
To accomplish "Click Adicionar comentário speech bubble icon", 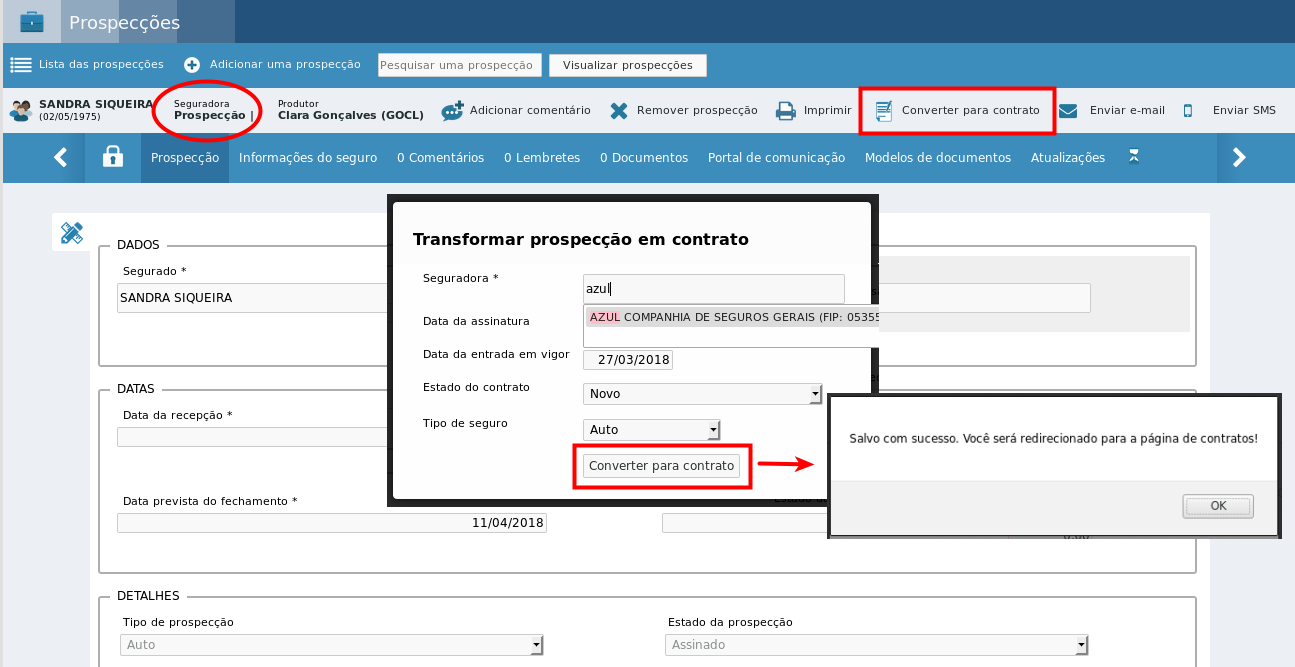I will (x=452, y=111).
